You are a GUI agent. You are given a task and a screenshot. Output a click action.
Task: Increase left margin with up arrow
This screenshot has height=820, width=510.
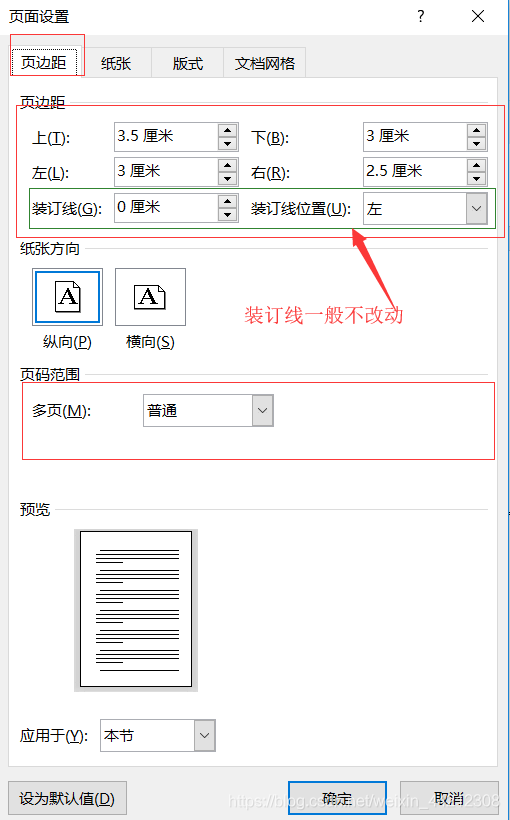pyautogui.click(x=228, y=165)
